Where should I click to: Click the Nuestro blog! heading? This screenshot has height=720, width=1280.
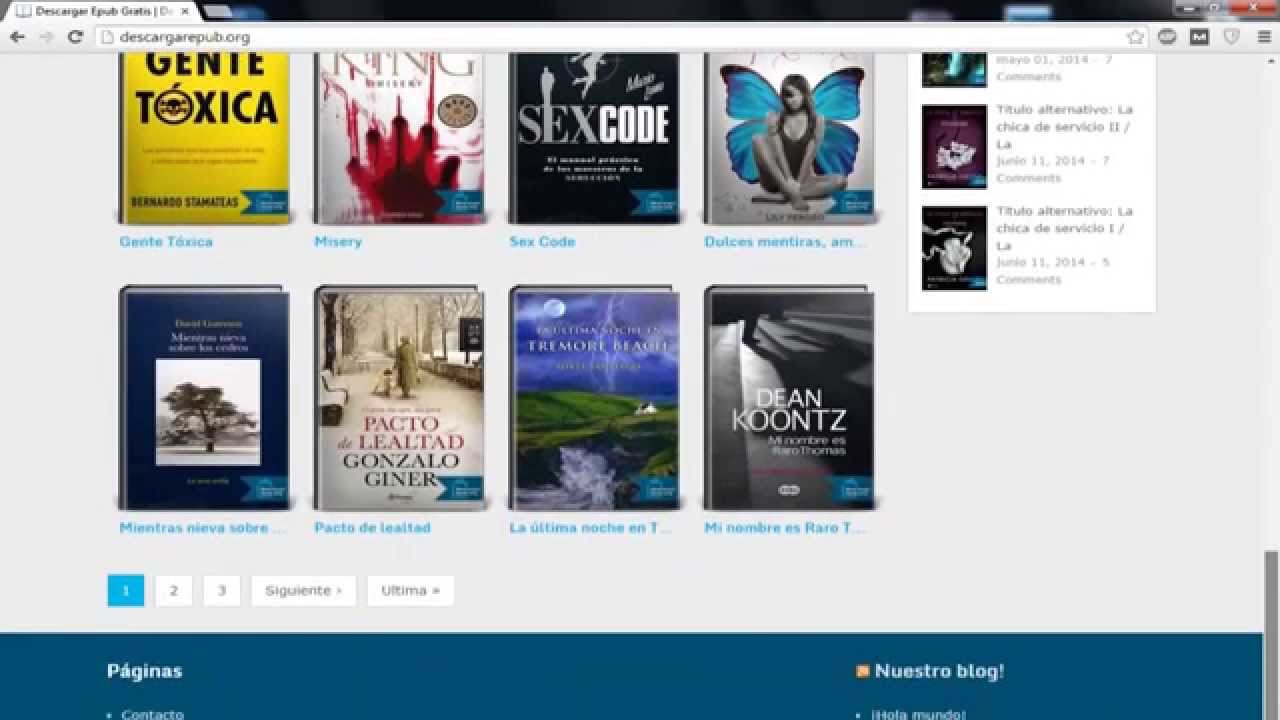coord(939,671)
